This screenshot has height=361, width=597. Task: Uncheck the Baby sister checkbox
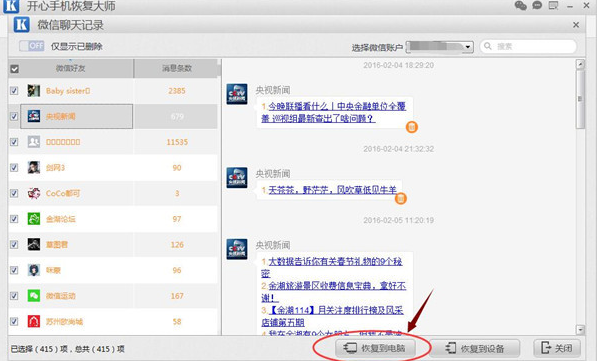pos(14,91)
